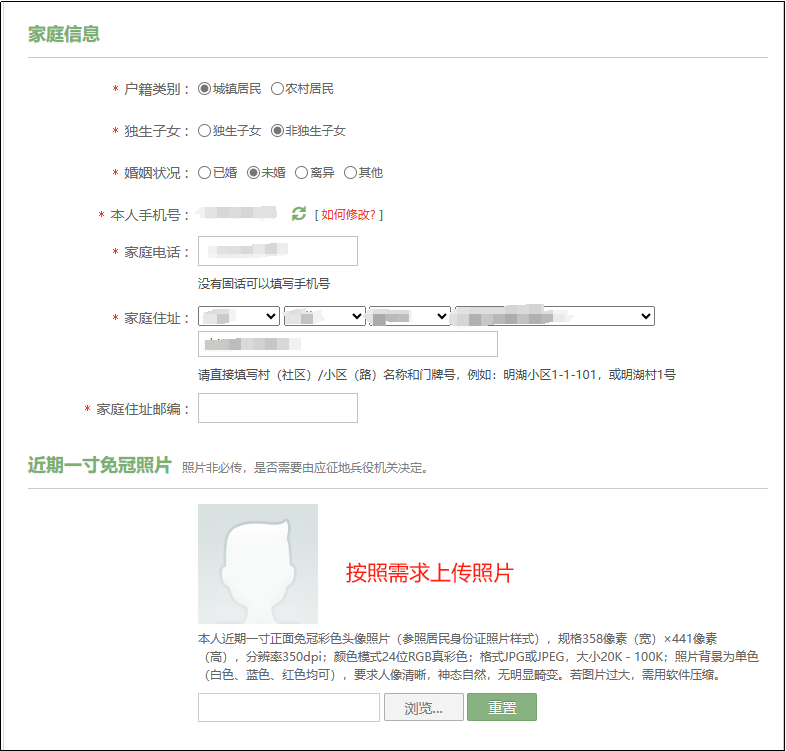The height and width of the screenshot is (751, 786).
Task: Set marital status to 未婚
Action: coord(254,173)
